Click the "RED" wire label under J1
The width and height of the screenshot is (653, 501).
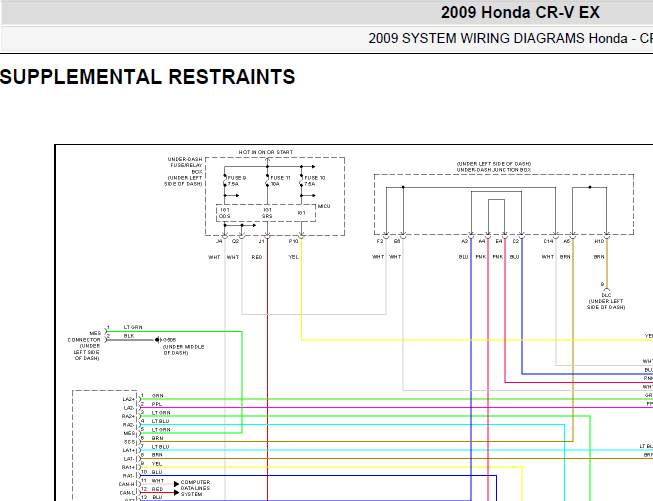[x=257, y=257]
